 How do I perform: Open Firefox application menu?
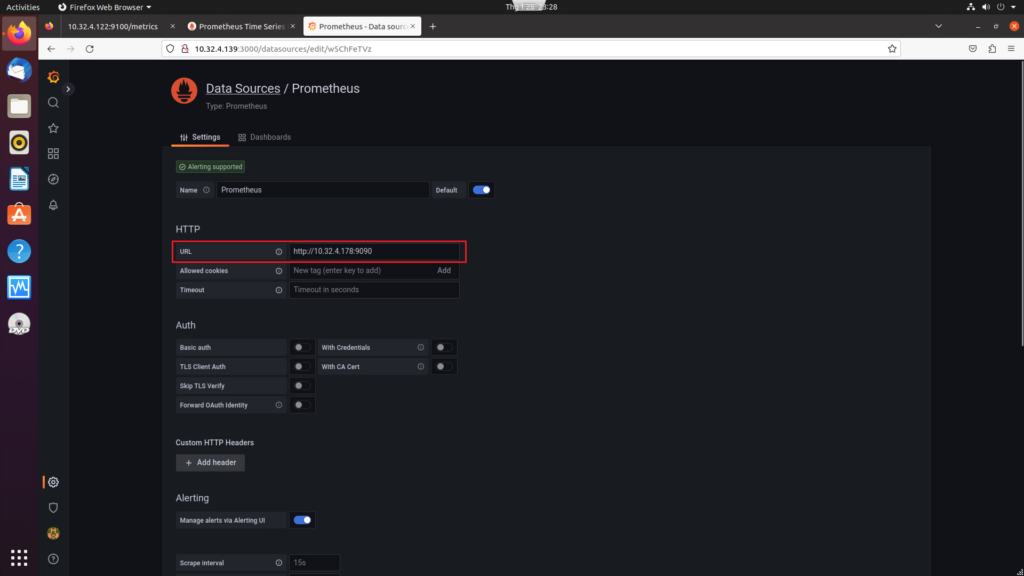click(x=1011, y=49)
